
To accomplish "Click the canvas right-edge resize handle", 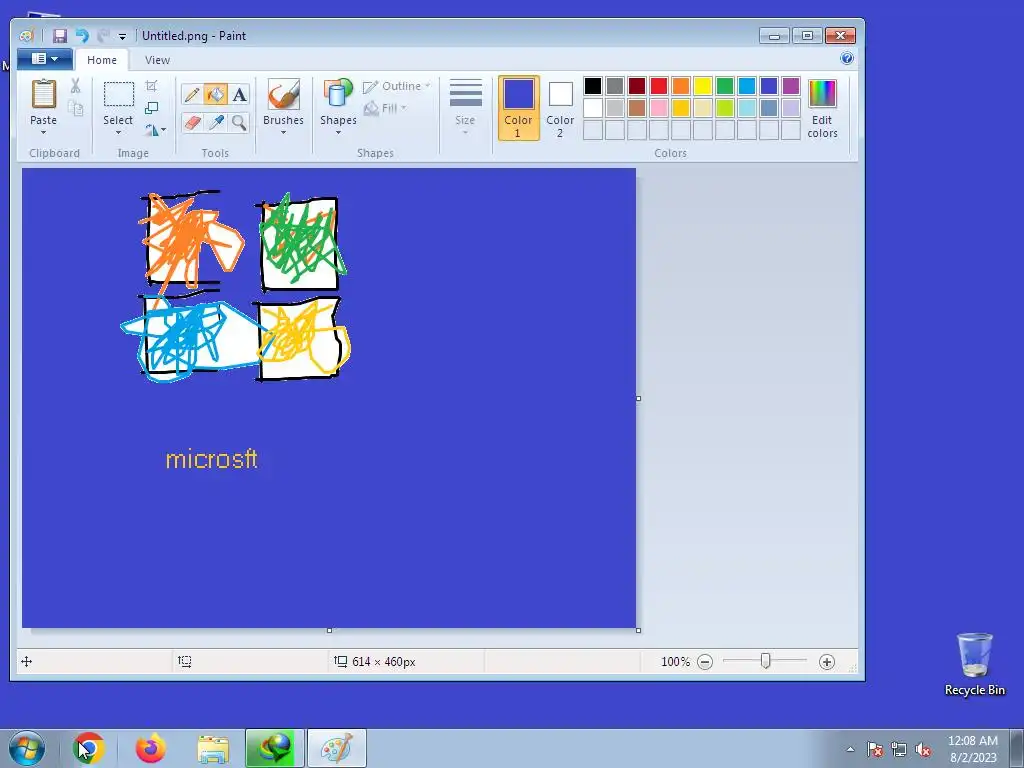I will [638, 398].
